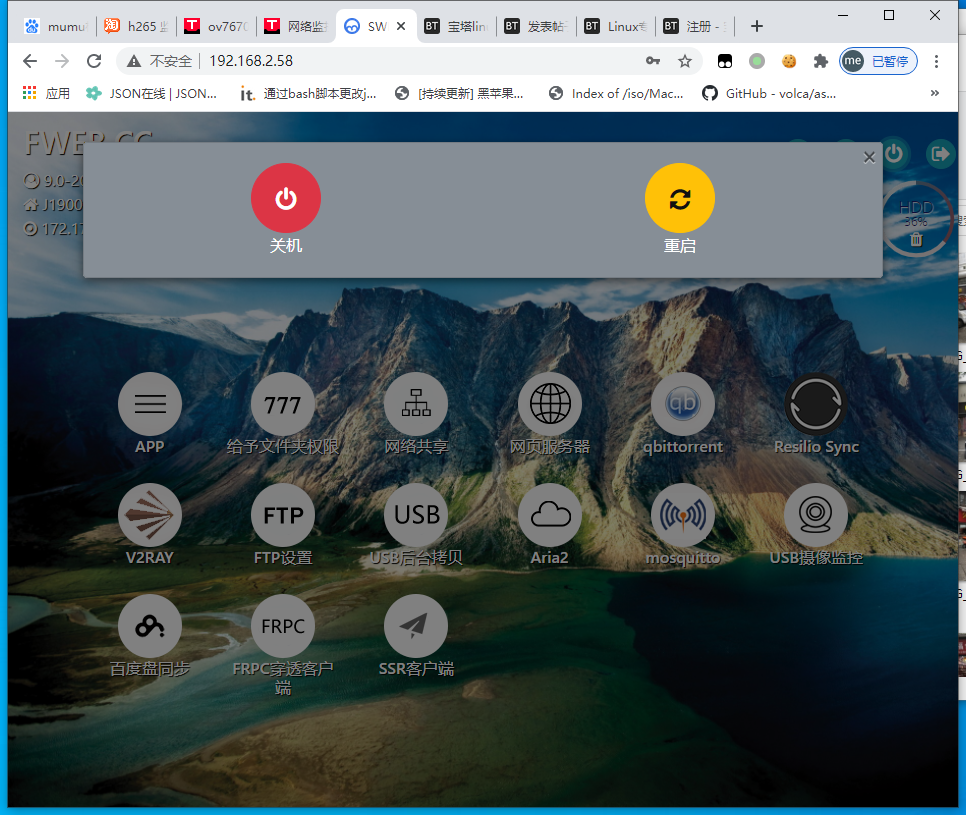Expand the hidden bookmarks overflow chevron
The height and width of the screenshot is (815, 966).
(x=935, y=93)
